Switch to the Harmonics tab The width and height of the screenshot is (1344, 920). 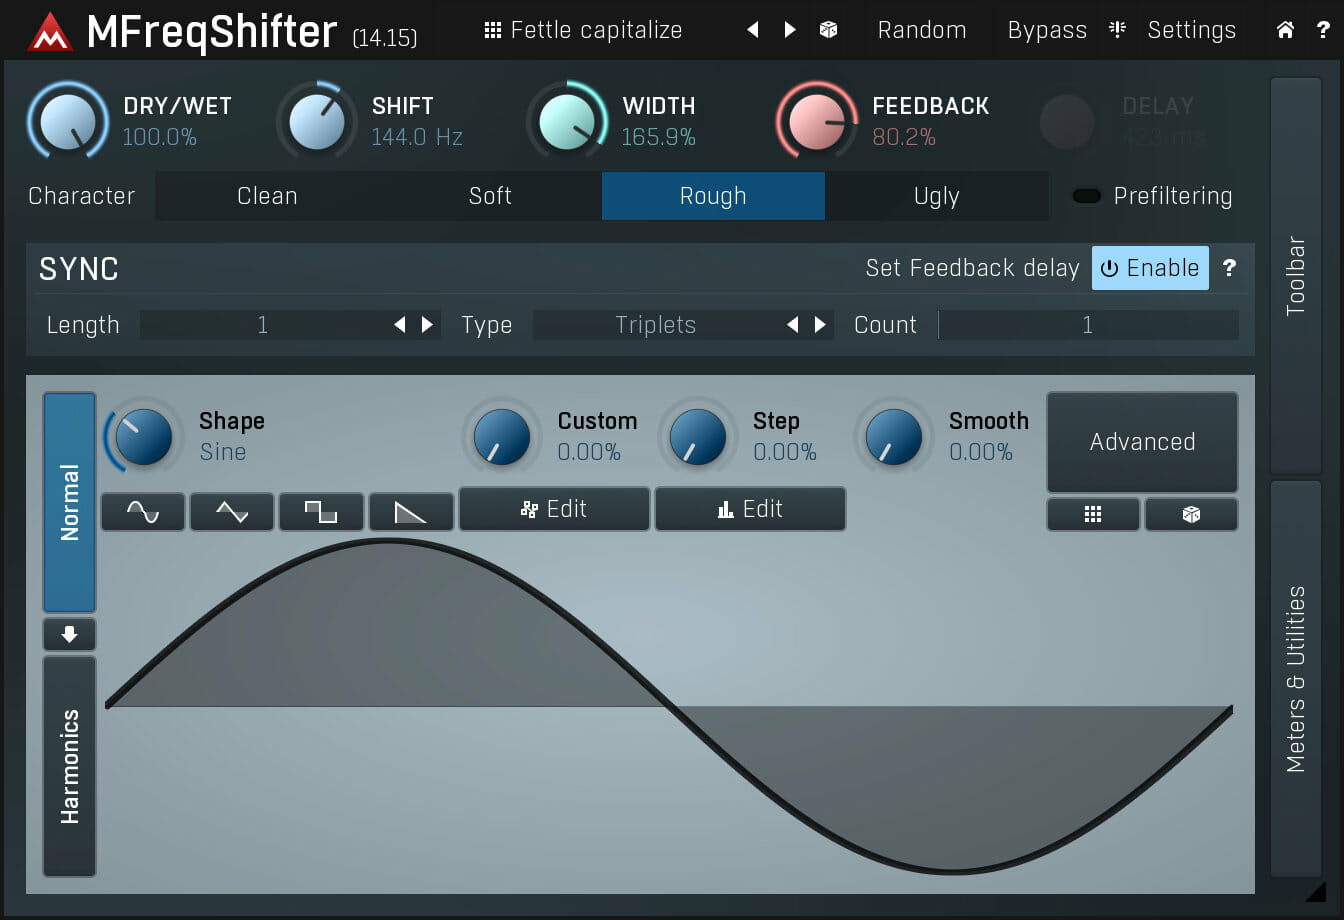(69, 768)
